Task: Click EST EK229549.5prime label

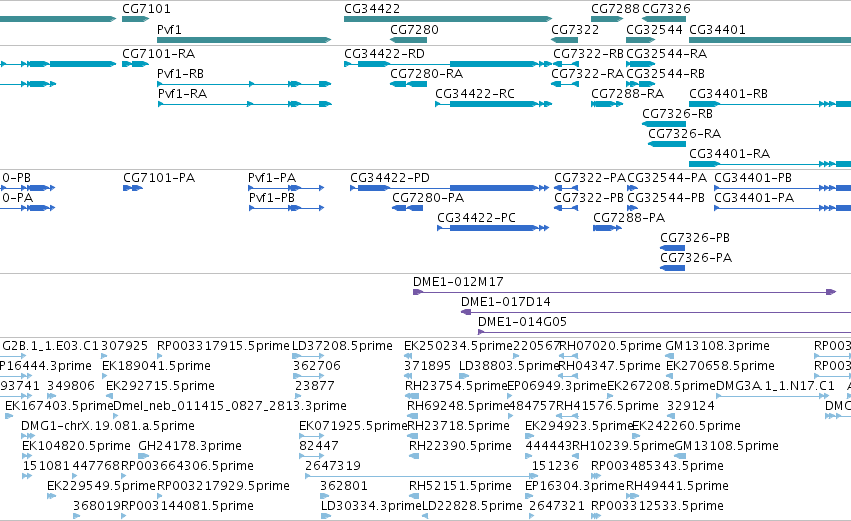Action: coord(101,486)
